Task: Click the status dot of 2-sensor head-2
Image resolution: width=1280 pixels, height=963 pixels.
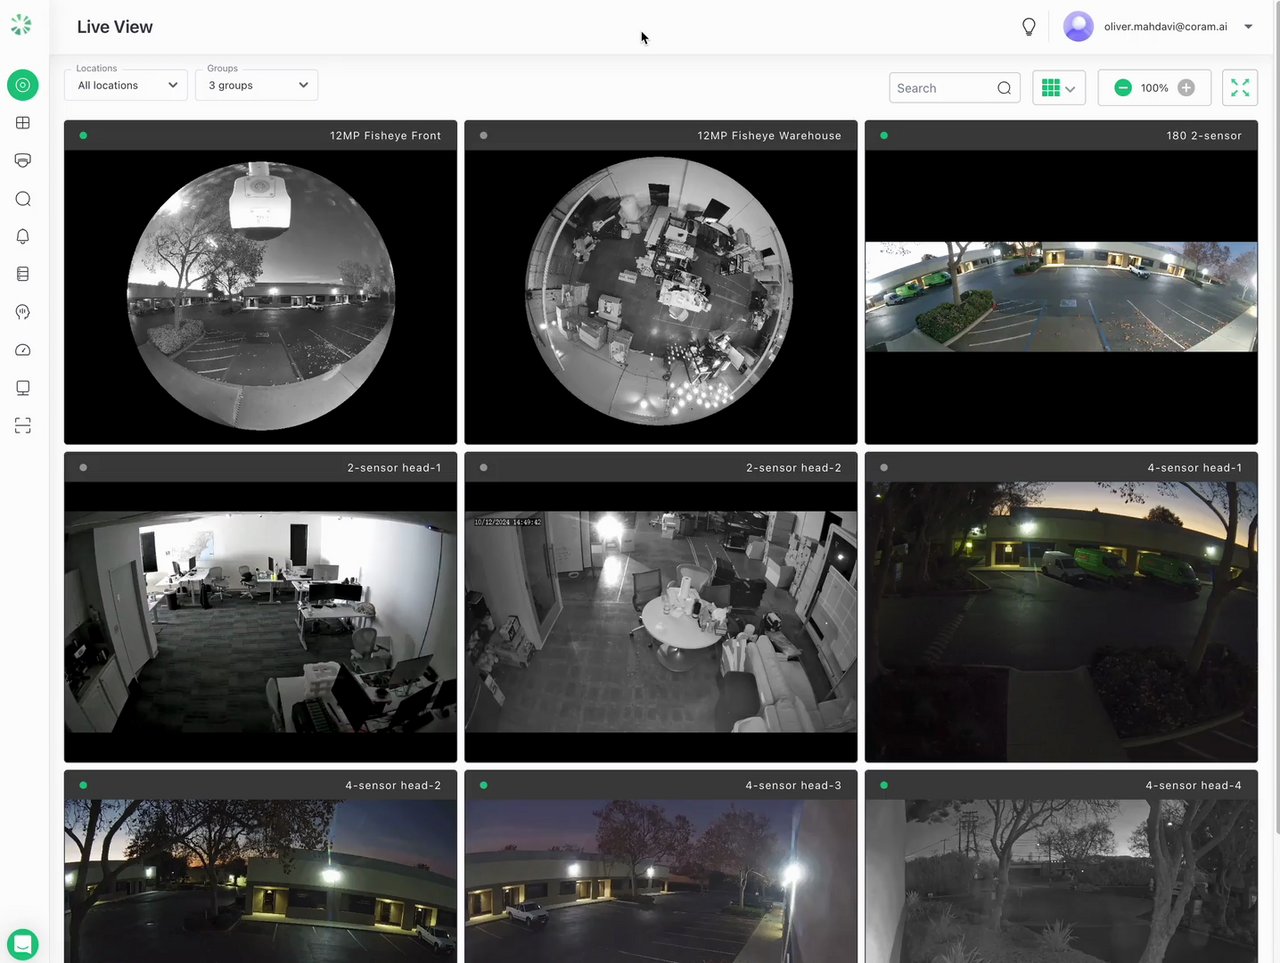Action: click(x=484, y=467)
